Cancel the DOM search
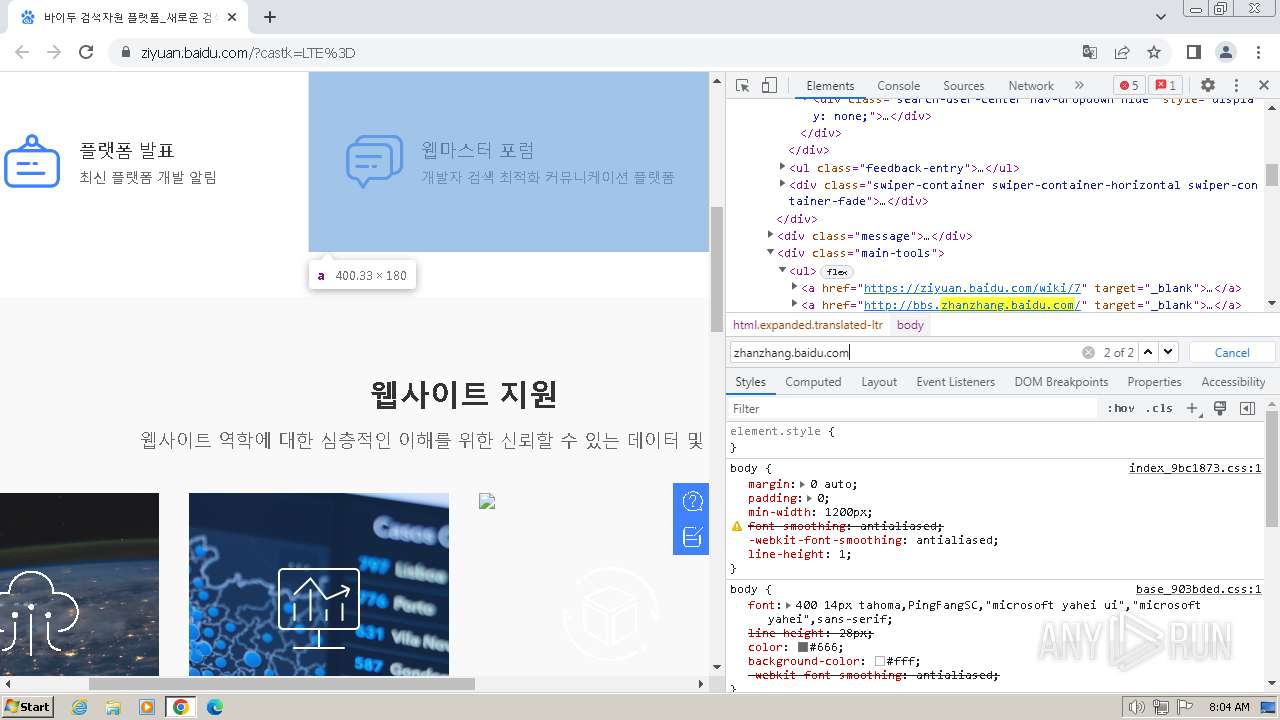The height and width of the screenshot is (720, 1280). [x=1232, y=352]
